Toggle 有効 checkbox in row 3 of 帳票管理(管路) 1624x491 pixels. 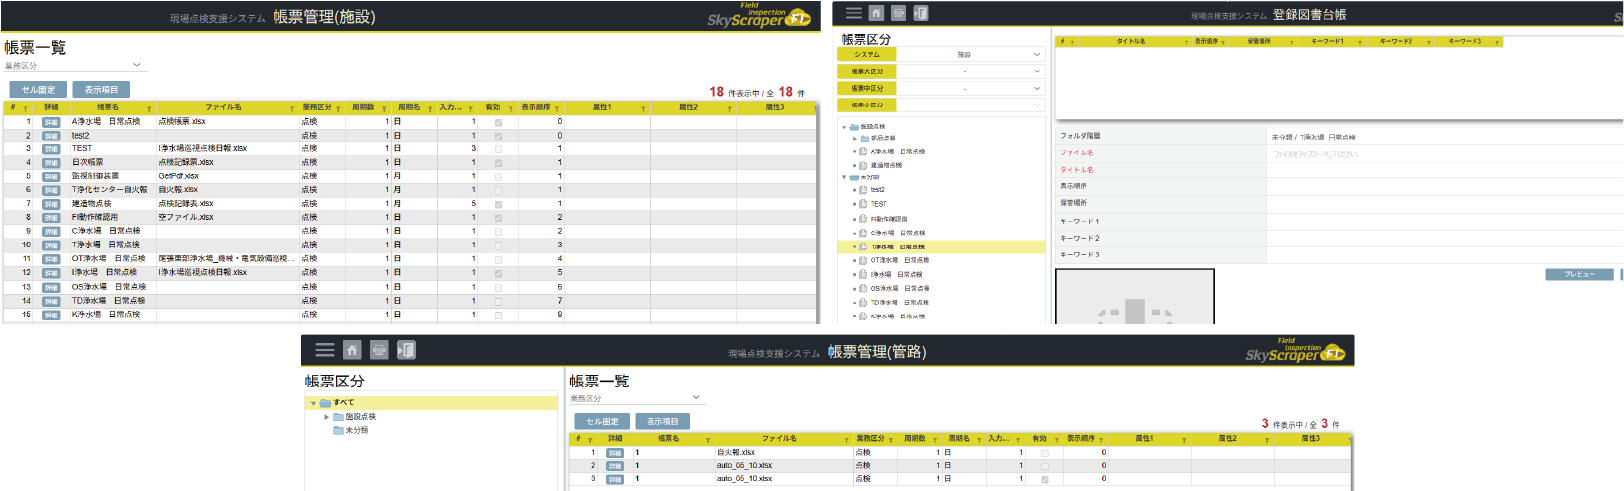1045,479
